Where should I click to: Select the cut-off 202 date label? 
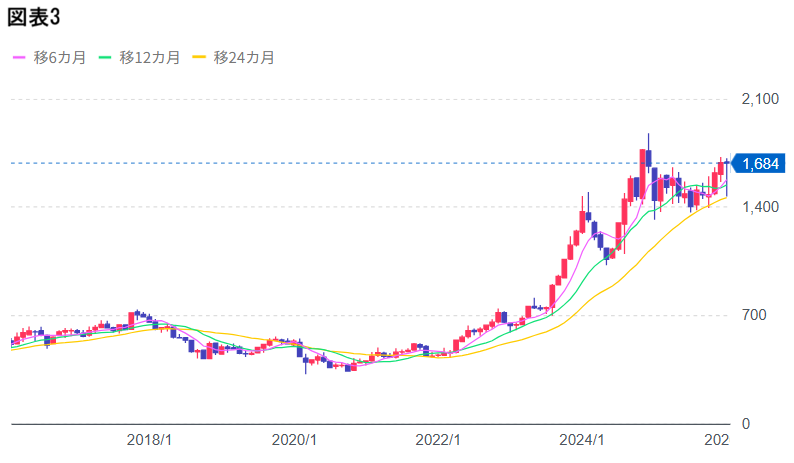pos(716,440)
